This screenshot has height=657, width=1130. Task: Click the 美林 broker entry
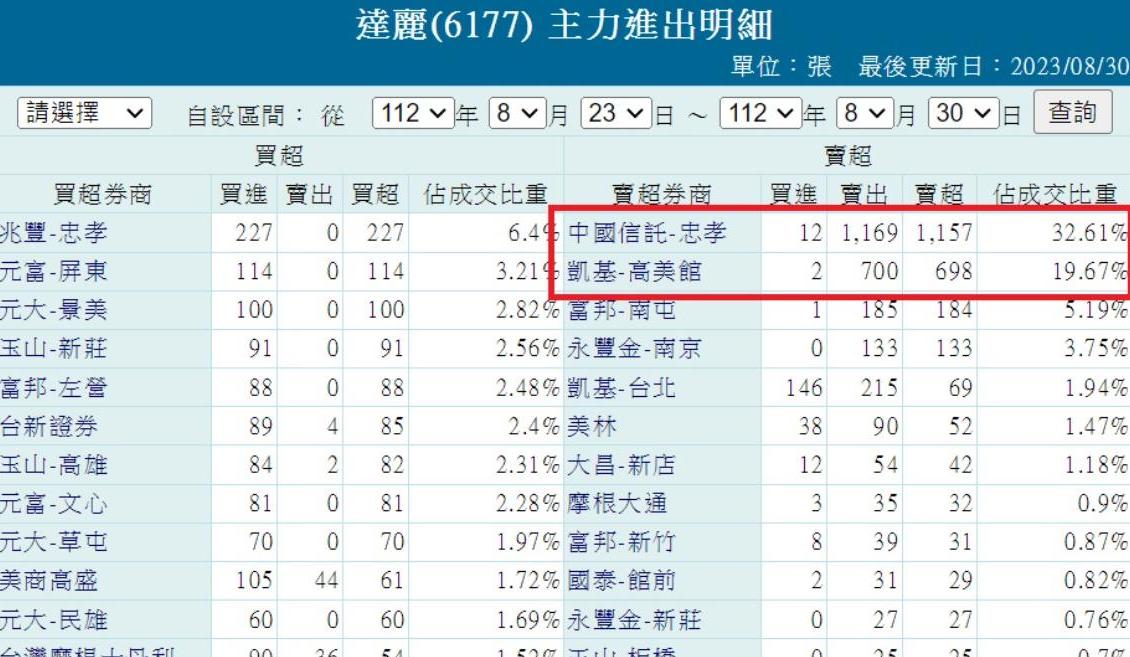coord(592,426)
